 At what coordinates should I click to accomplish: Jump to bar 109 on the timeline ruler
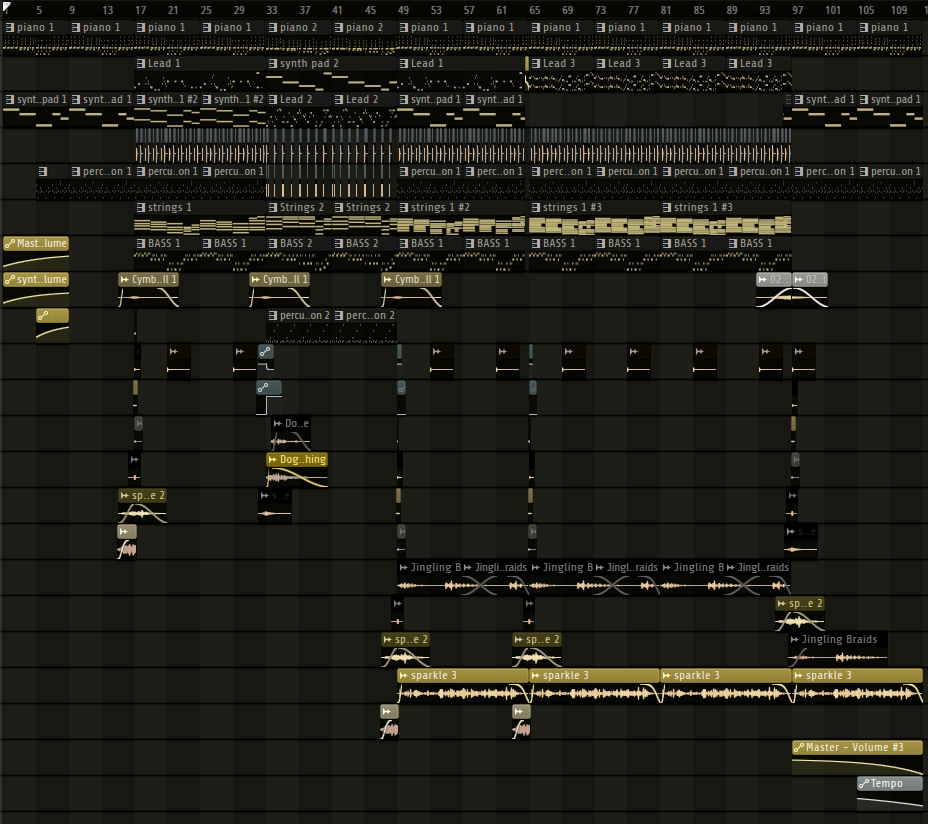pyautogui.click(x=899, y=10)
